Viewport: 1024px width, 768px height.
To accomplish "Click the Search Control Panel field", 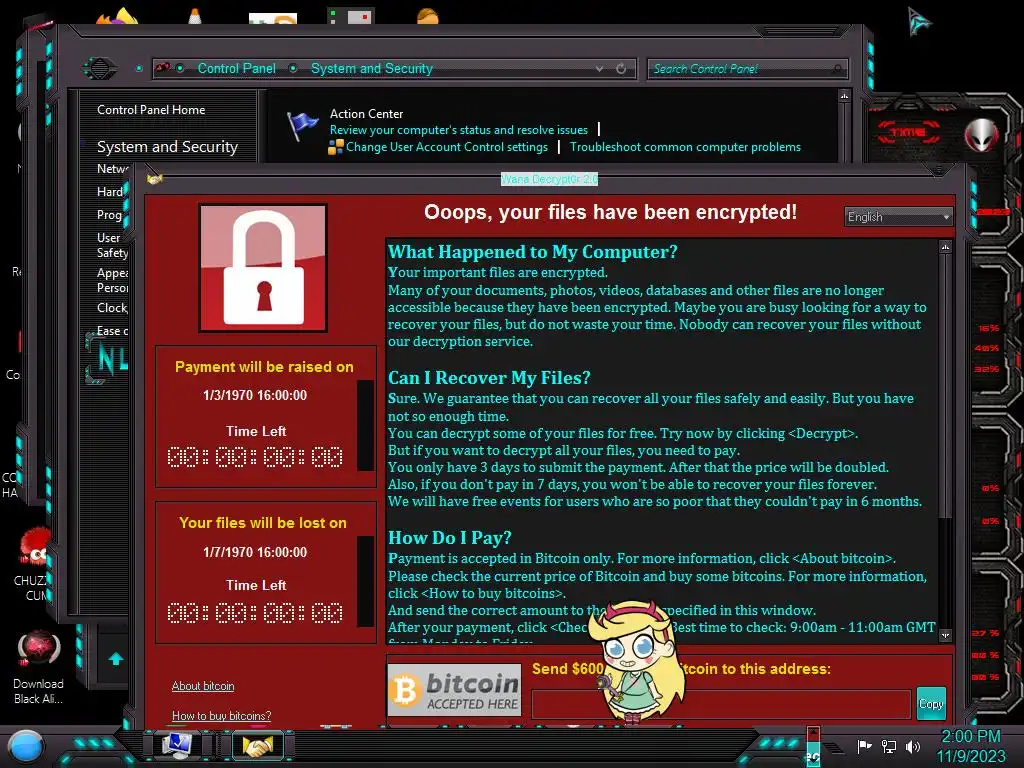I will (748, 69).
